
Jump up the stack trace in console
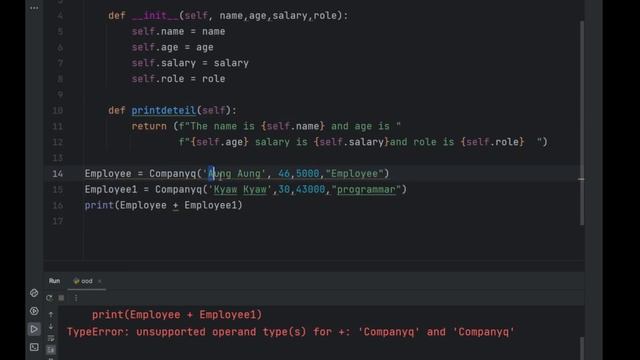pos(51,314)
